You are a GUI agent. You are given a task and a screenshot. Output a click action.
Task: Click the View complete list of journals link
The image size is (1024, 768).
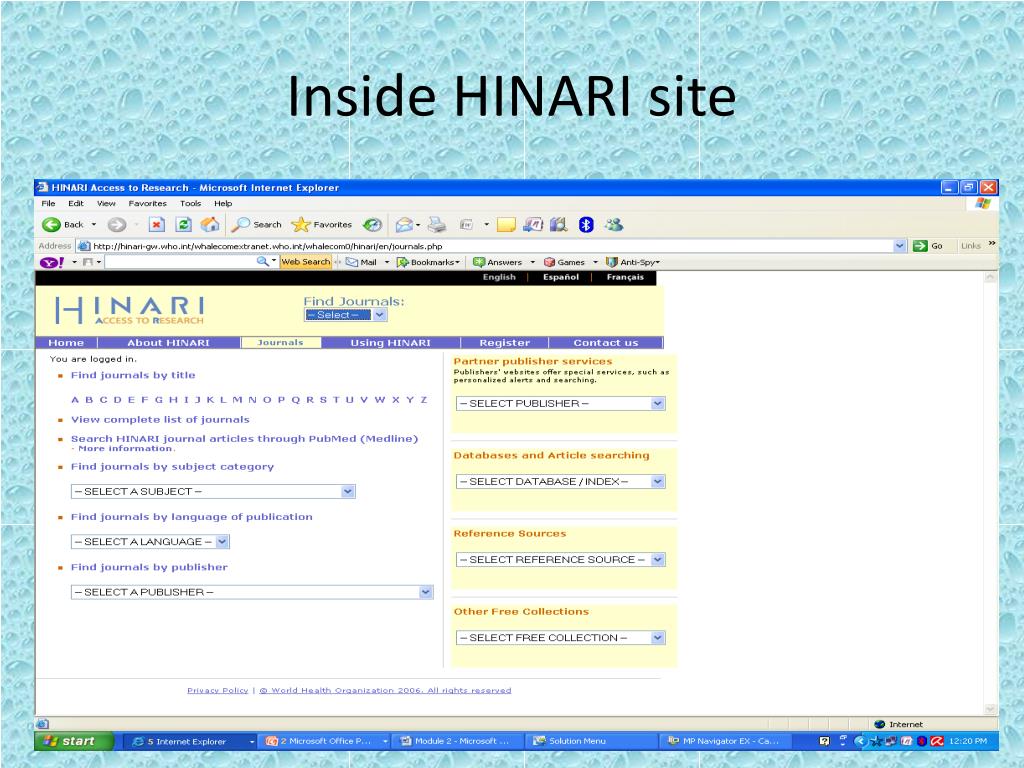(x=160, y=420)
